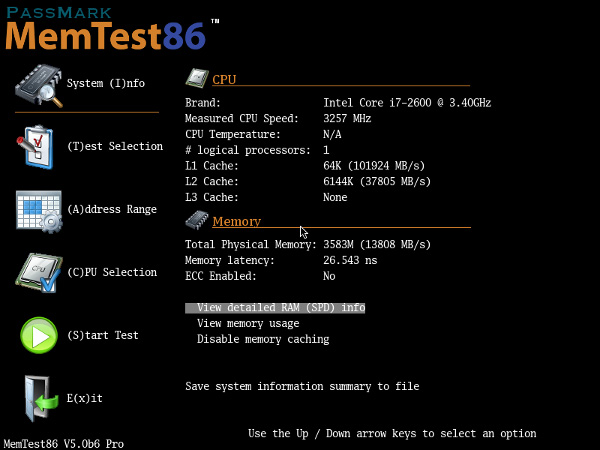
Task: Select the (T)est Selection menu label
Action: pyautogui.click(x=115, y=147)
